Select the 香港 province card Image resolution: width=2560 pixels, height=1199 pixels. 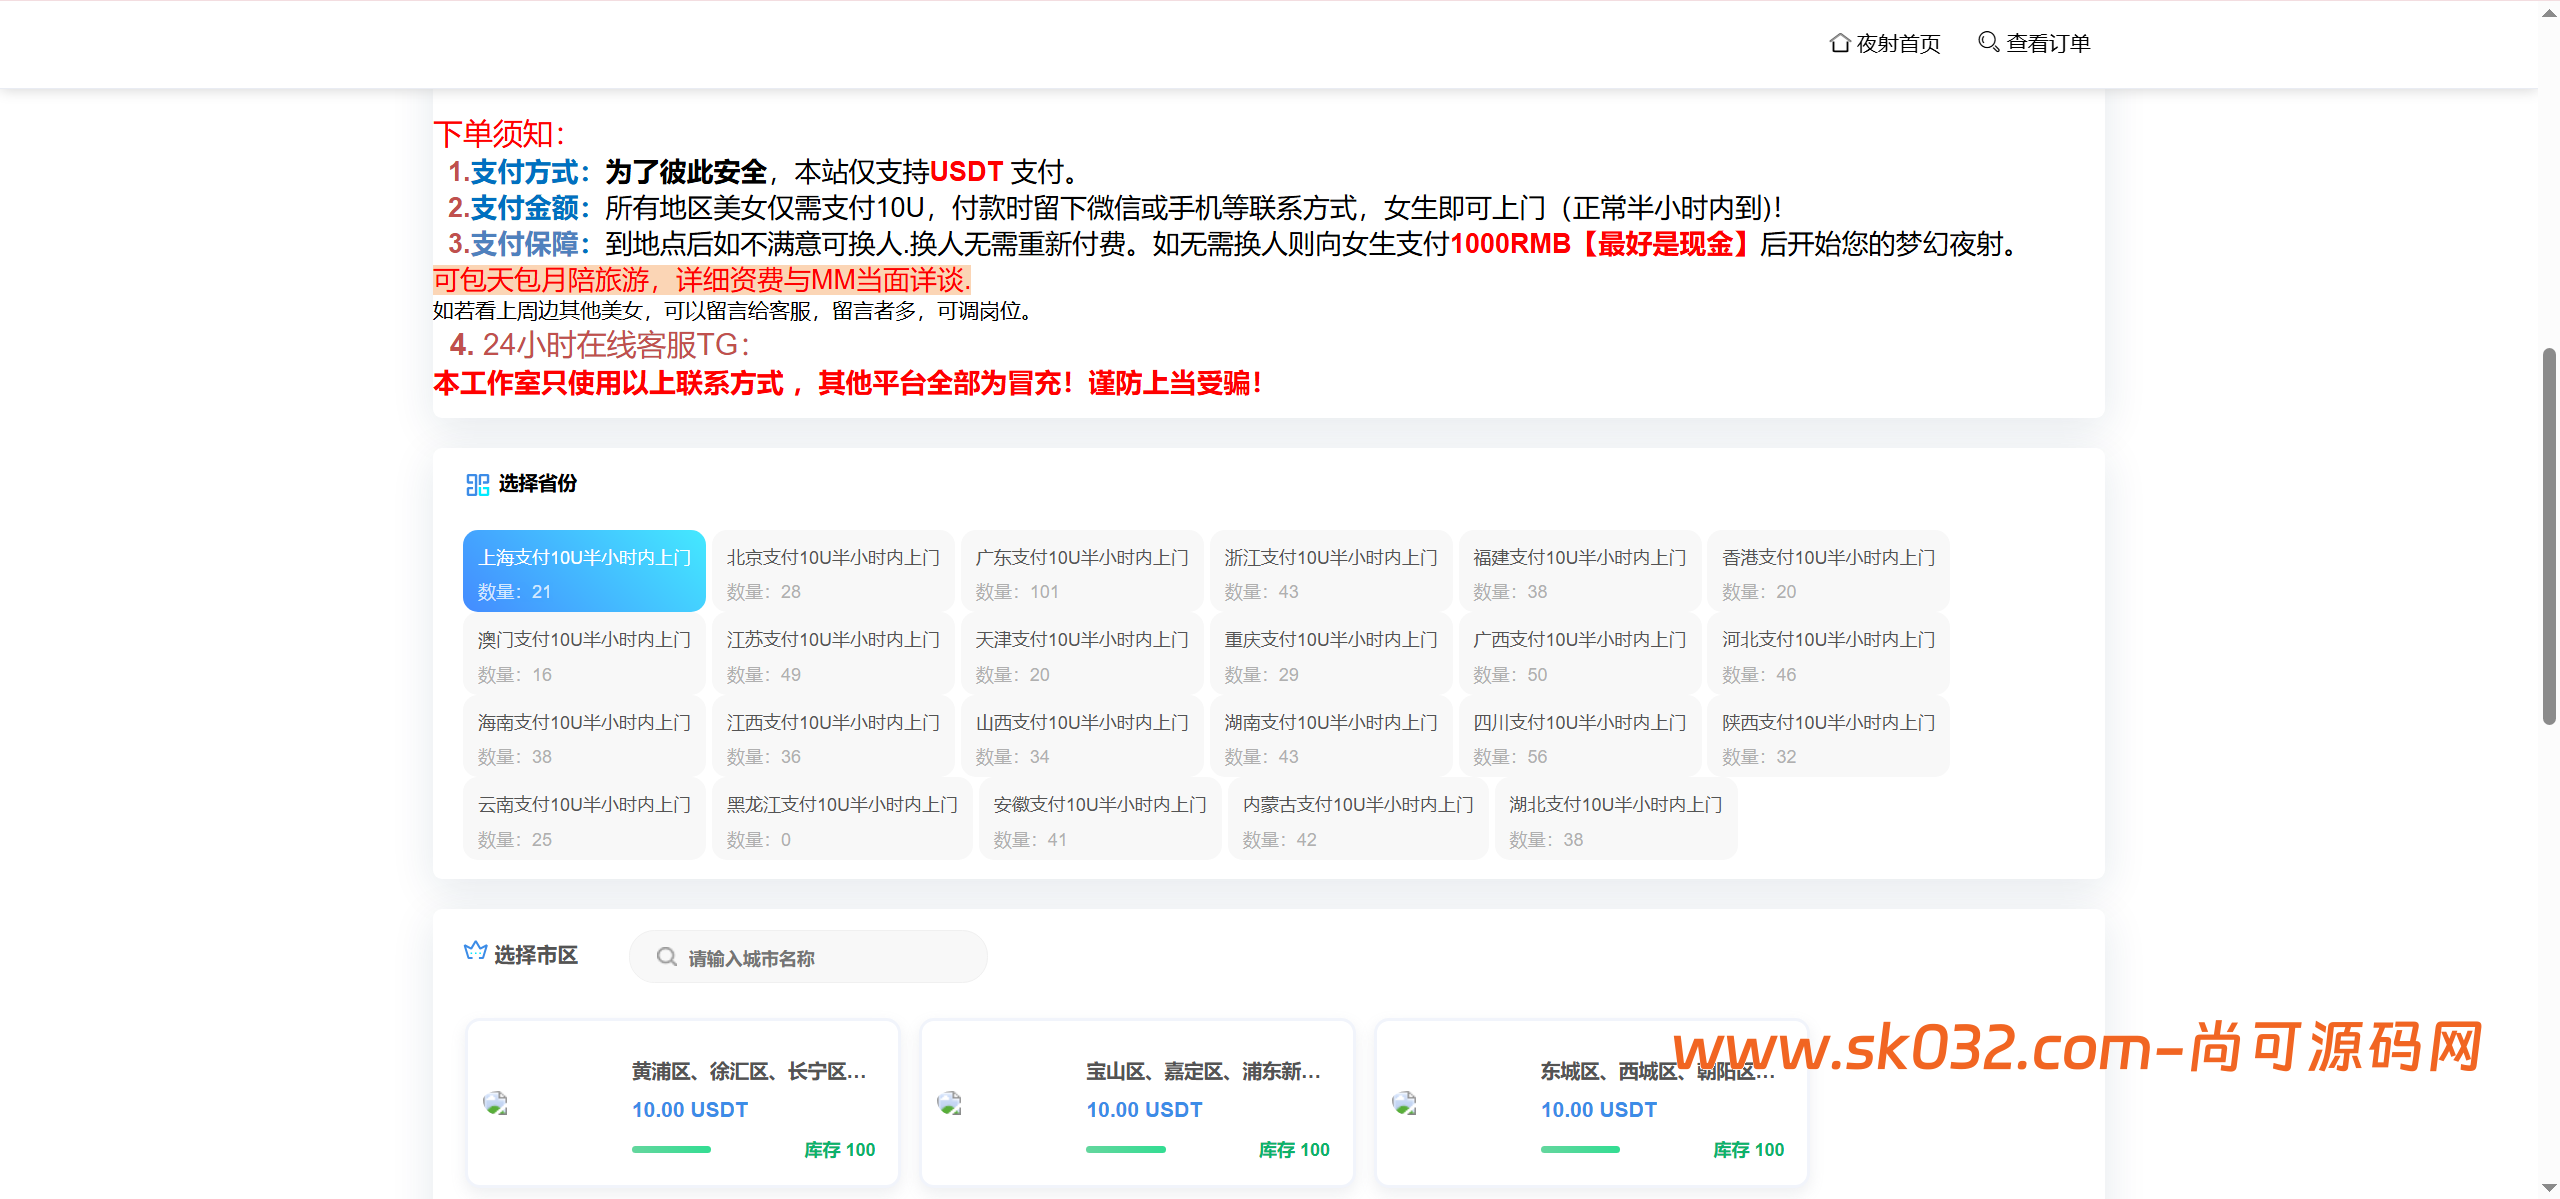point(1827,571)
